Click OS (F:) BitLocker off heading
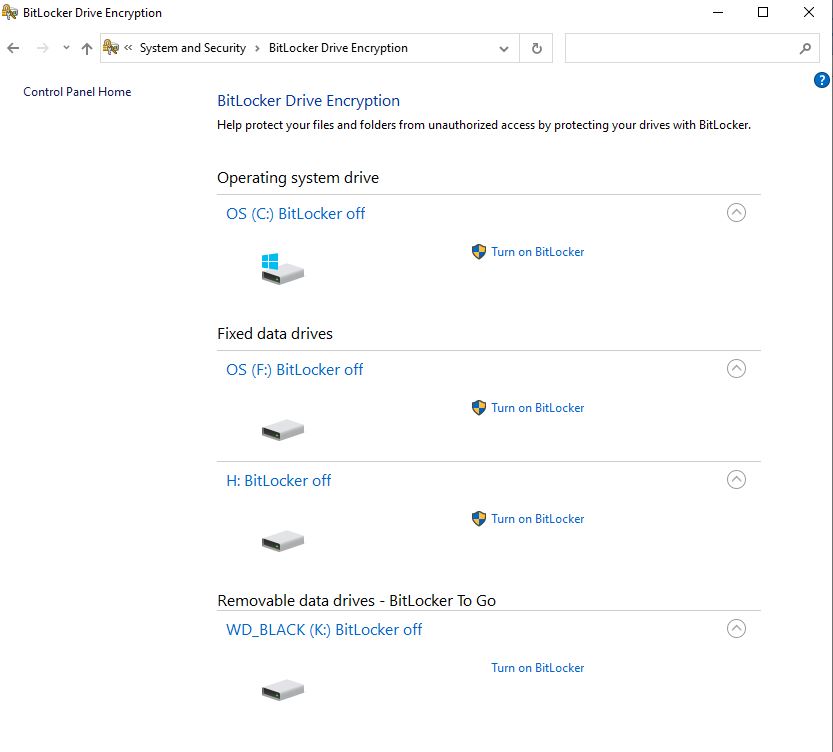Image resolution: width=833 pixels, height=752 pixels. 294,370
